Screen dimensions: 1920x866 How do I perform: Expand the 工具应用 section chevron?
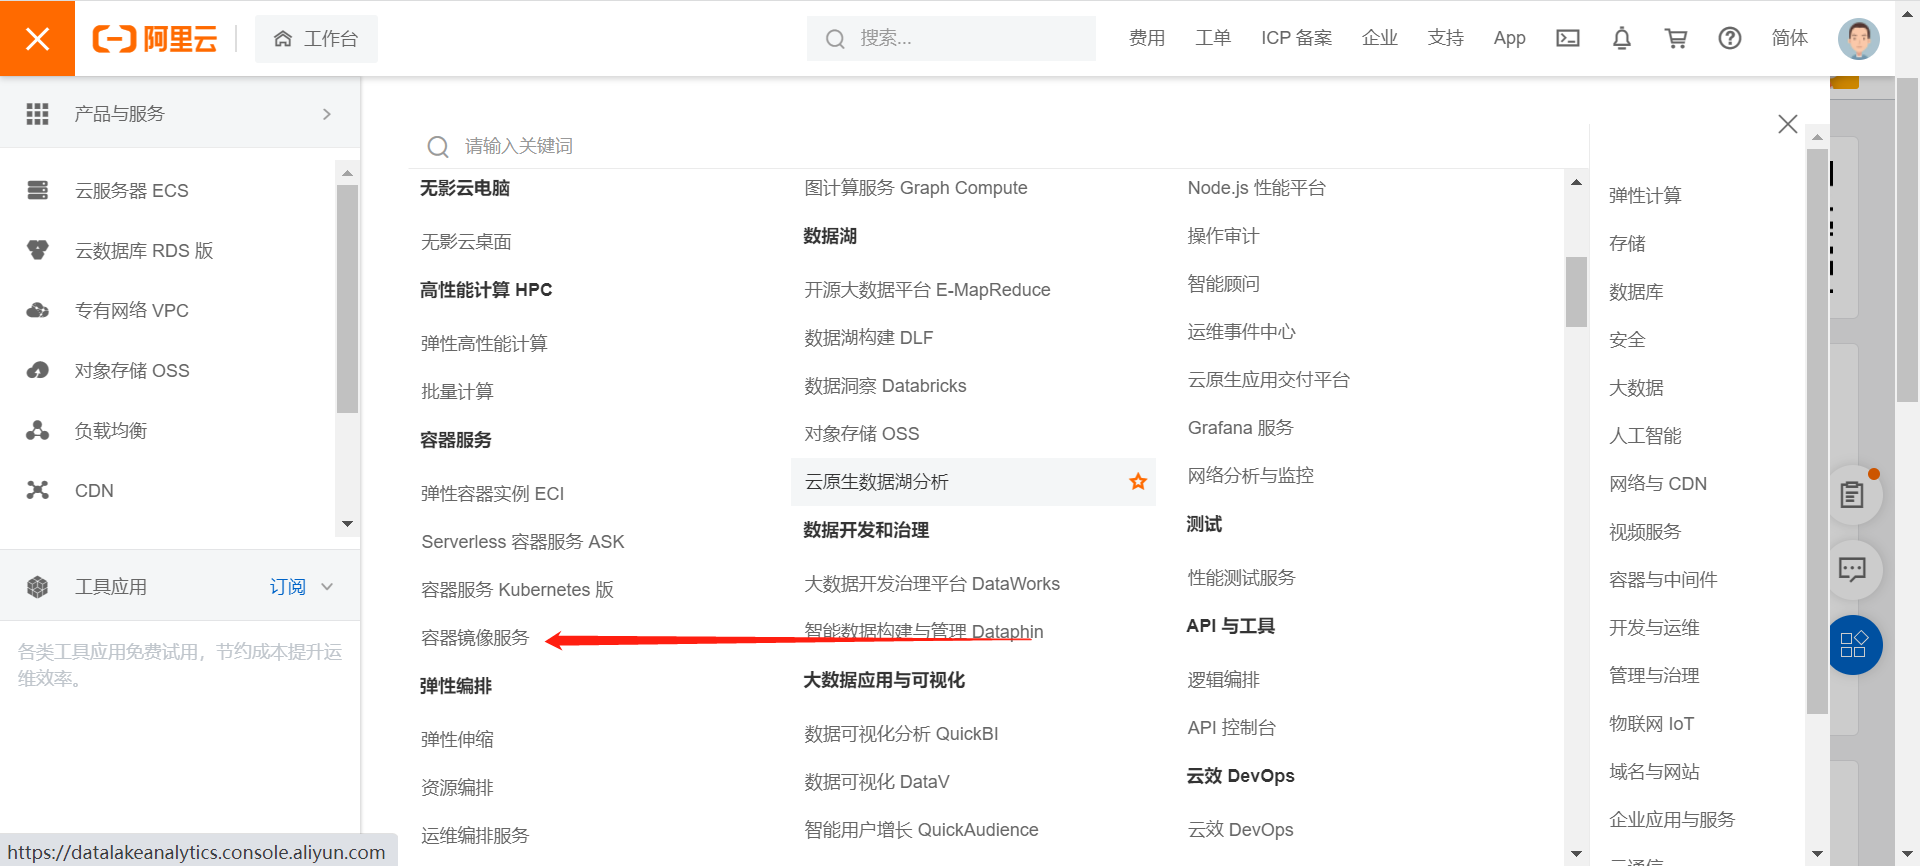pyautogui.click(x=327, y=587)
